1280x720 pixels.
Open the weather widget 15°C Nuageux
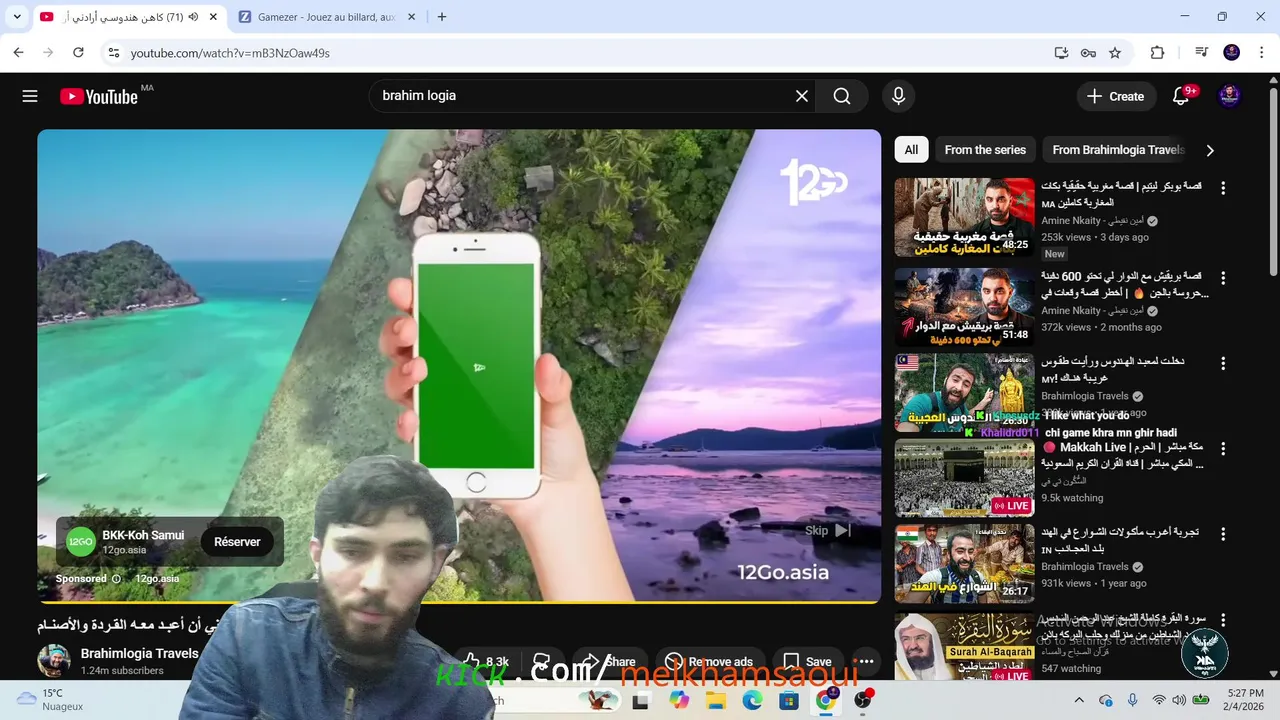[50, 699]
